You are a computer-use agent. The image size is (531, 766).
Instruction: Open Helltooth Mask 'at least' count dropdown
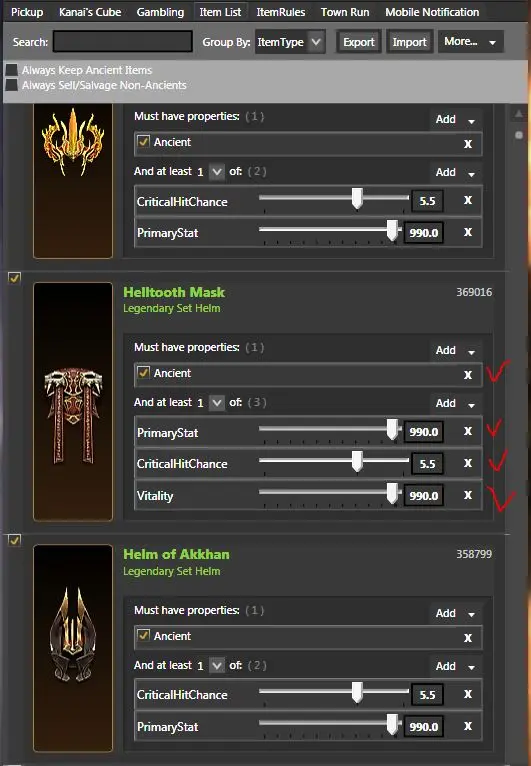[216, 403]
